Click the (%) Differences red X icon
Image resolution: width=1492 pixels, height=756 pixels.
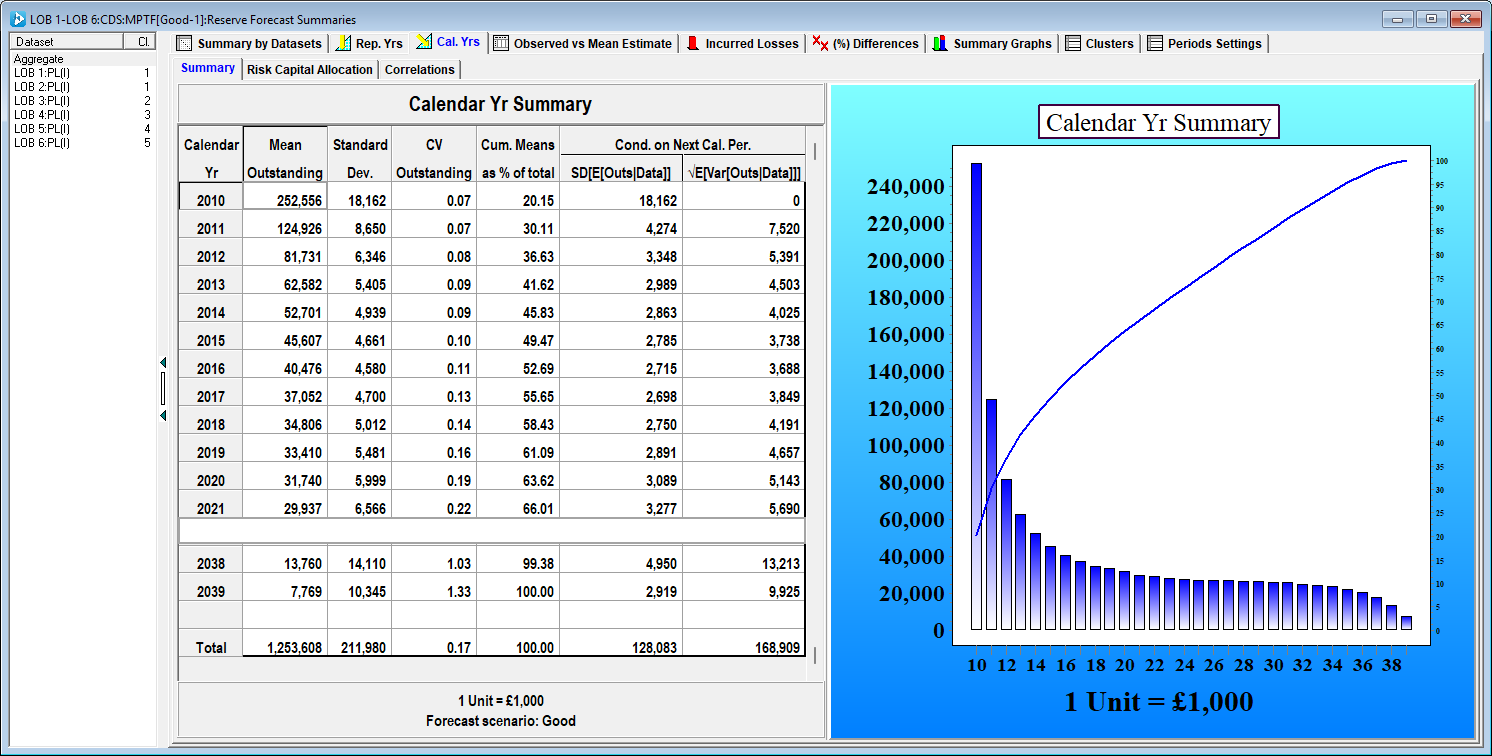pos(820,43)
